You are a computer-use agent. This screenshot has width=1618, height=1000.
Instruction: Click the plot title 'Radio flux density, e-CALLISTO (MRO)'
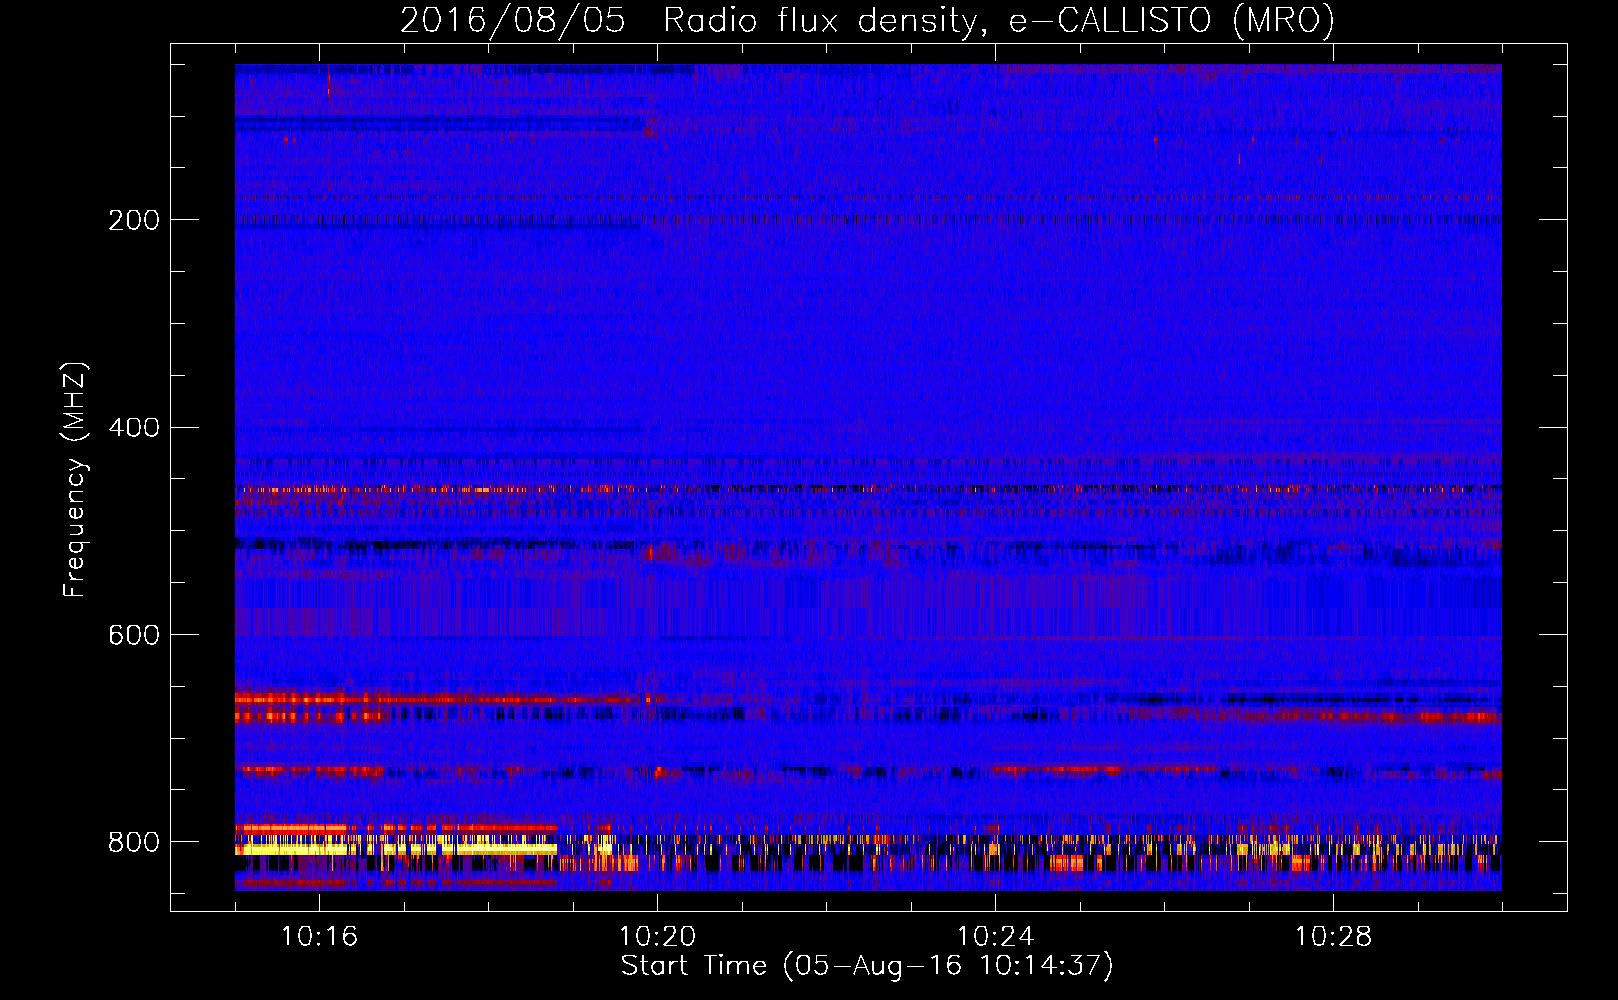999,20
